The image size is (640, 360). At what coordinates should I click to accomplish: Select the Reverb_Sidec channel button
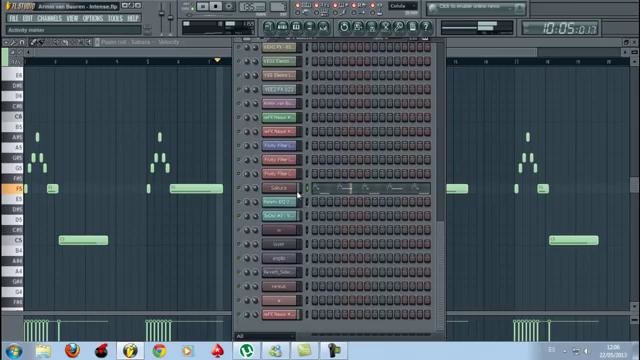pyautogui.click(x=279, y=272)
